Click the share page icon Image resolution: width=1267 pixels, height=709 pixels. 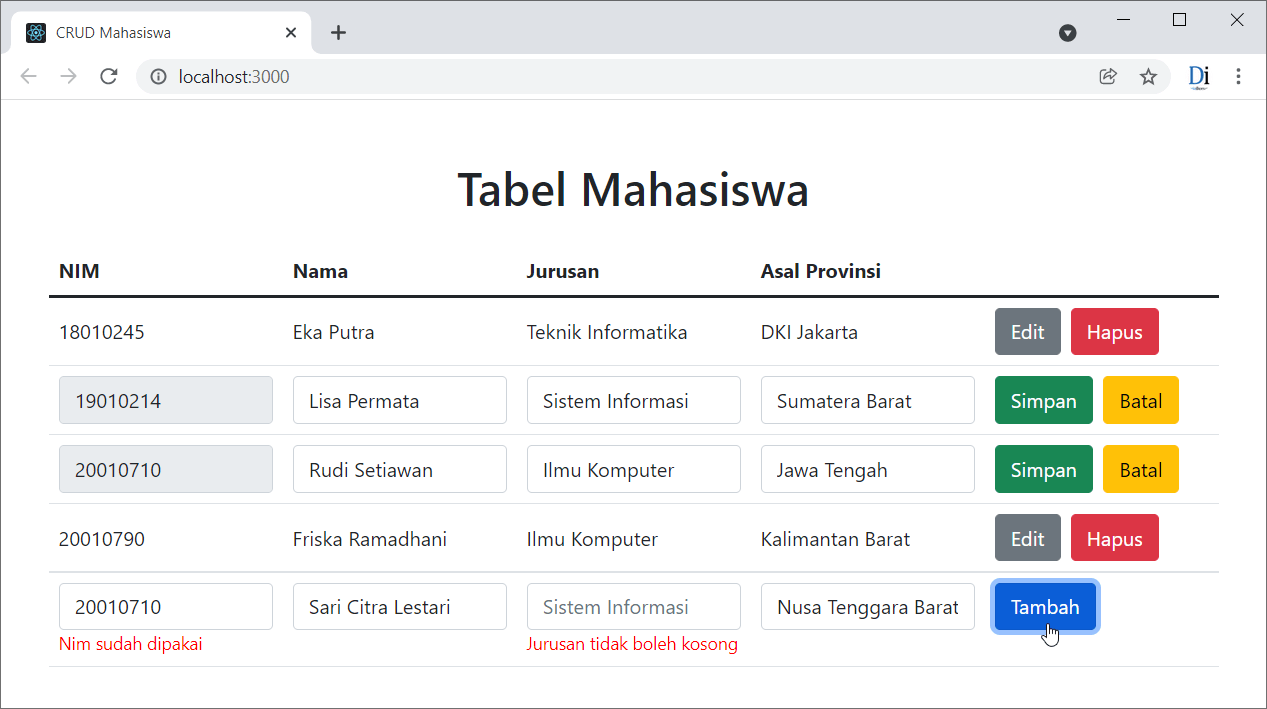pyautogui.click(x=1108, y=76)
